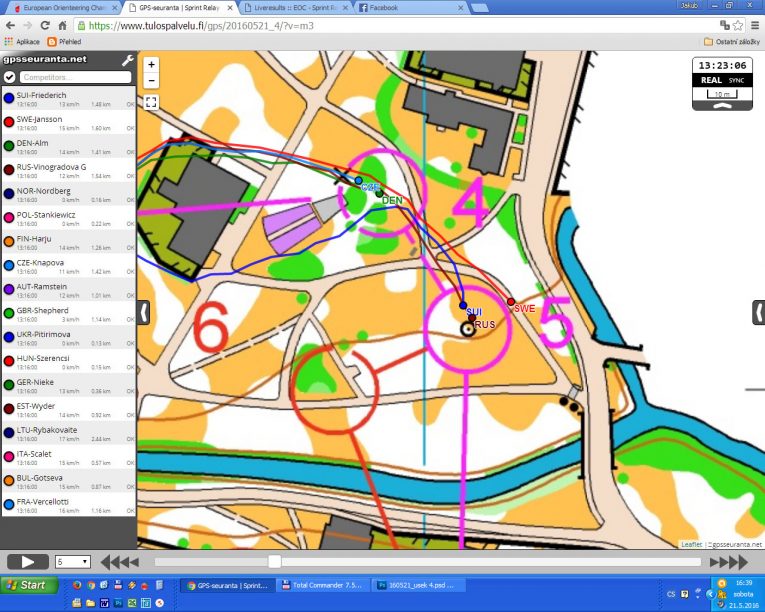Click the SYNC mode button

736,81
